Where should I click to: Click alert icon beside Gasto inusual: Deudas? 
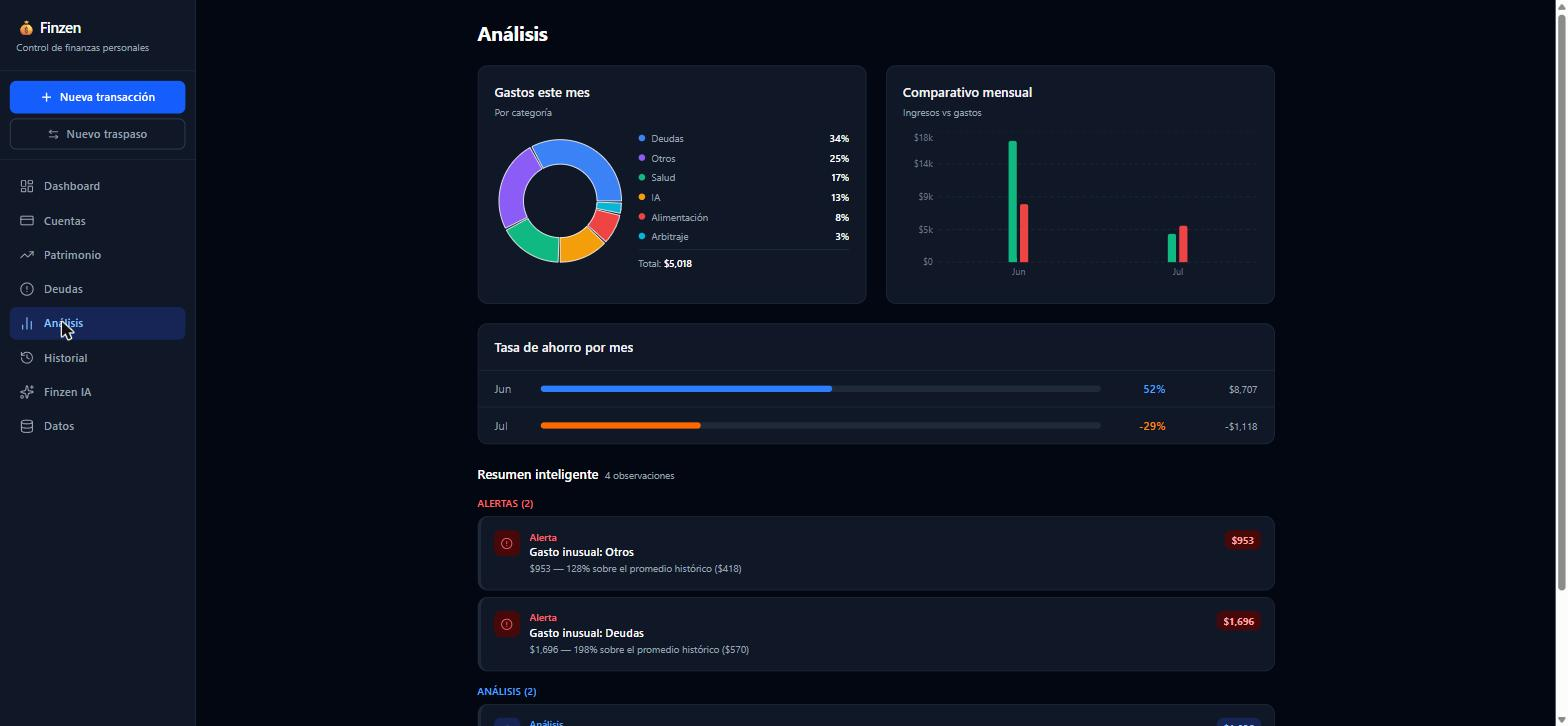click(507, 624)
